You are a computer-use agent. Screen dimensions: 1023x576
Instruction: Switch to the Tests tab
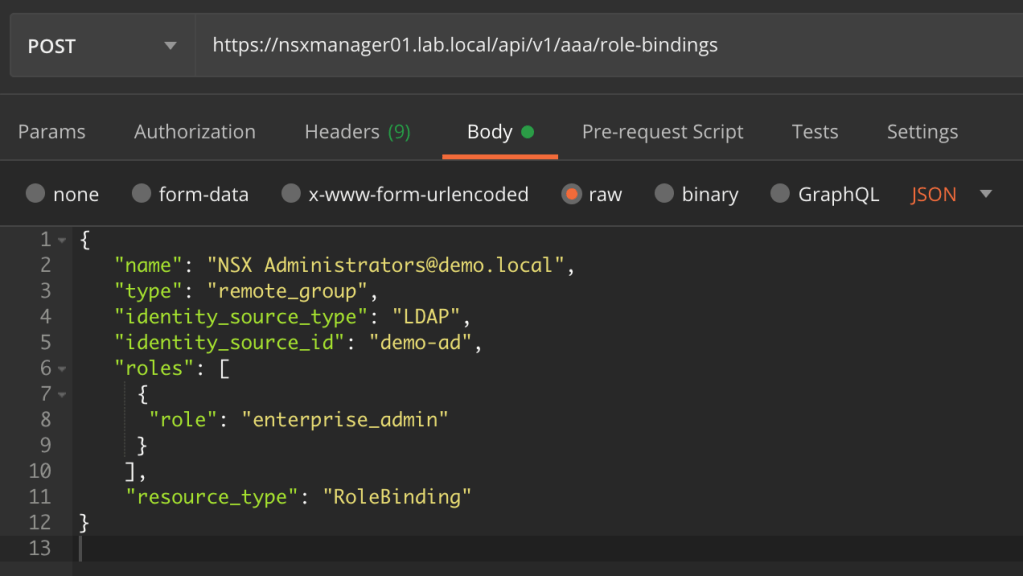[814, 131]
